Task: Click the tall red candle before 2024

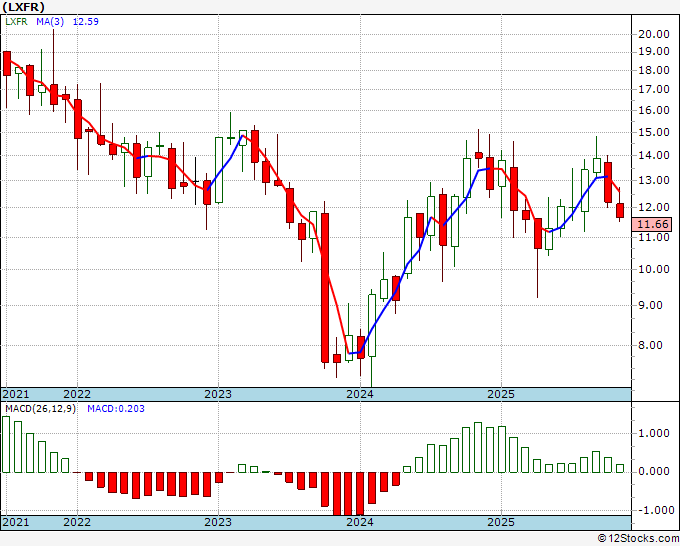Action: pos(325,287)
